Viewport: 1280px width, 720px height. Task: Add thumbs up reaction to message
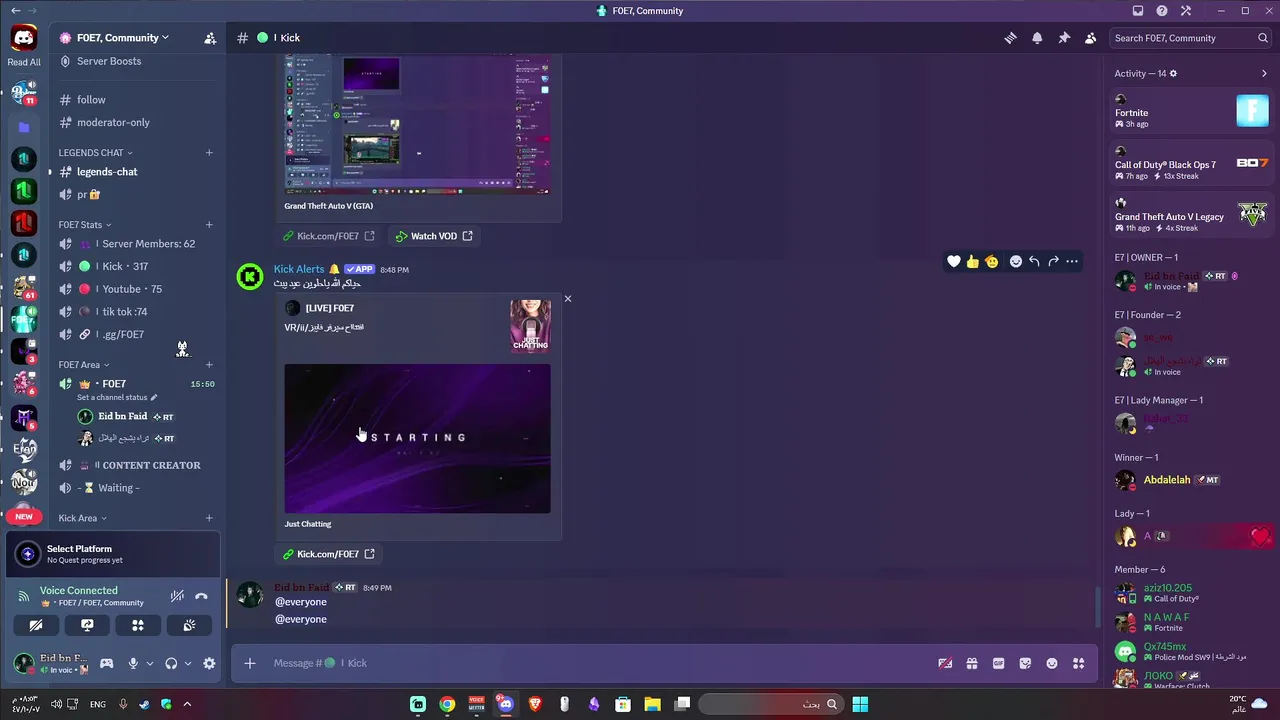coord(973,262)
